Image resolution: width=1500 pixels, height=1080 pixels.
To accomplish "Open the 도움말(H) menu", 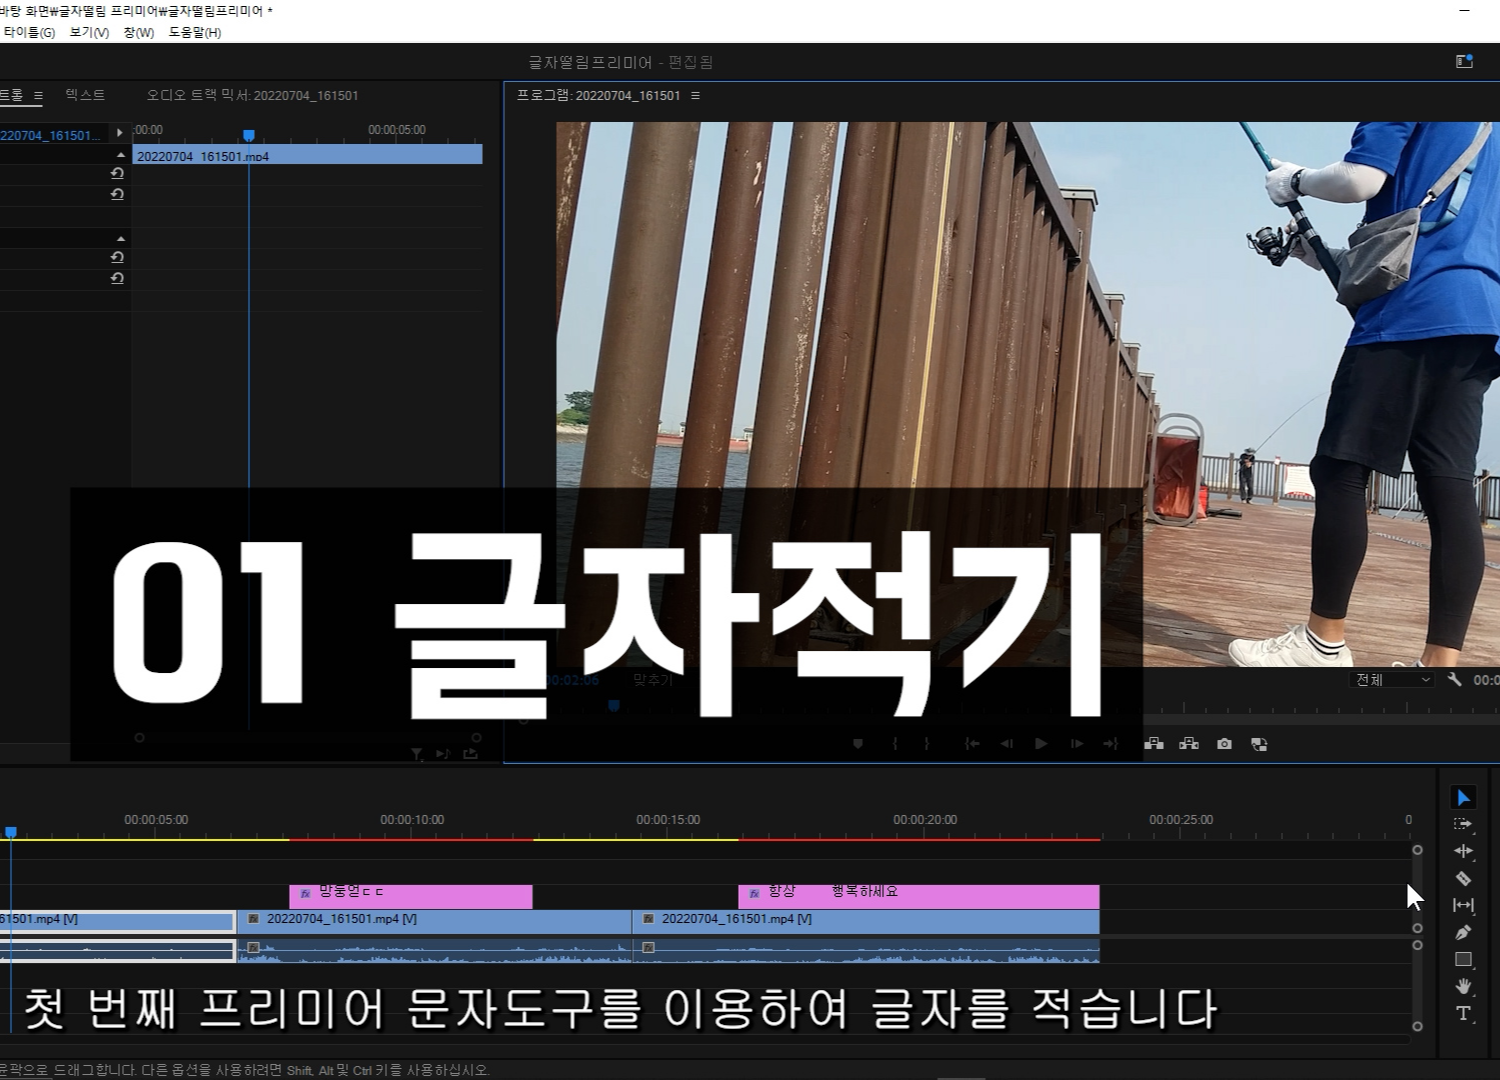I will [x=195, y=32].
